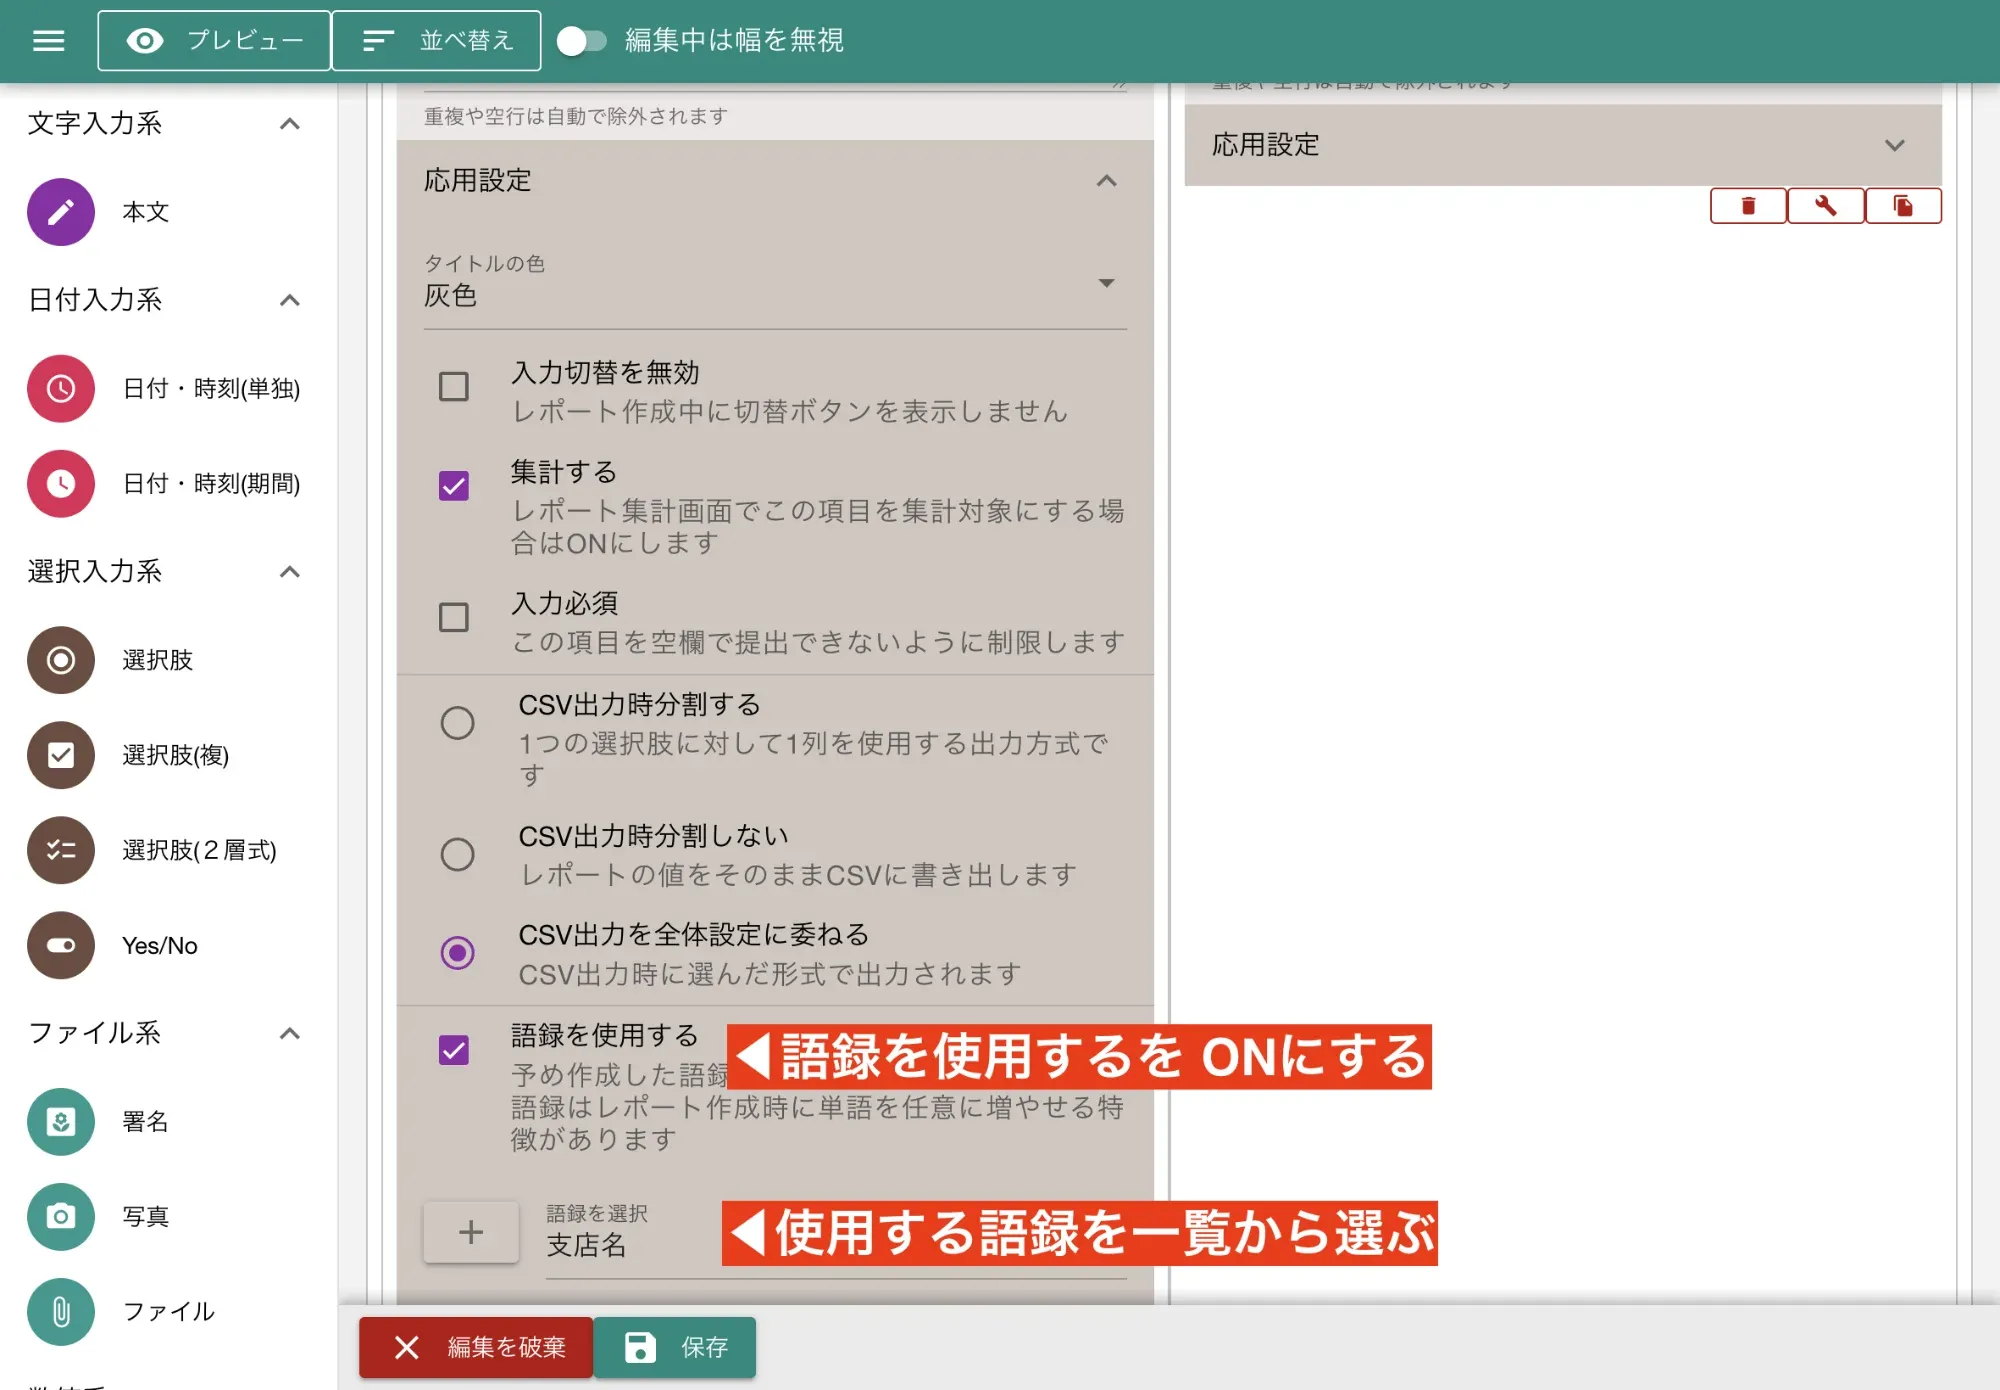Image resolution: width=2000 pixels, height=1390 pixels.
Task: Click the Yes/No label
Action: (x=160, y=946)
